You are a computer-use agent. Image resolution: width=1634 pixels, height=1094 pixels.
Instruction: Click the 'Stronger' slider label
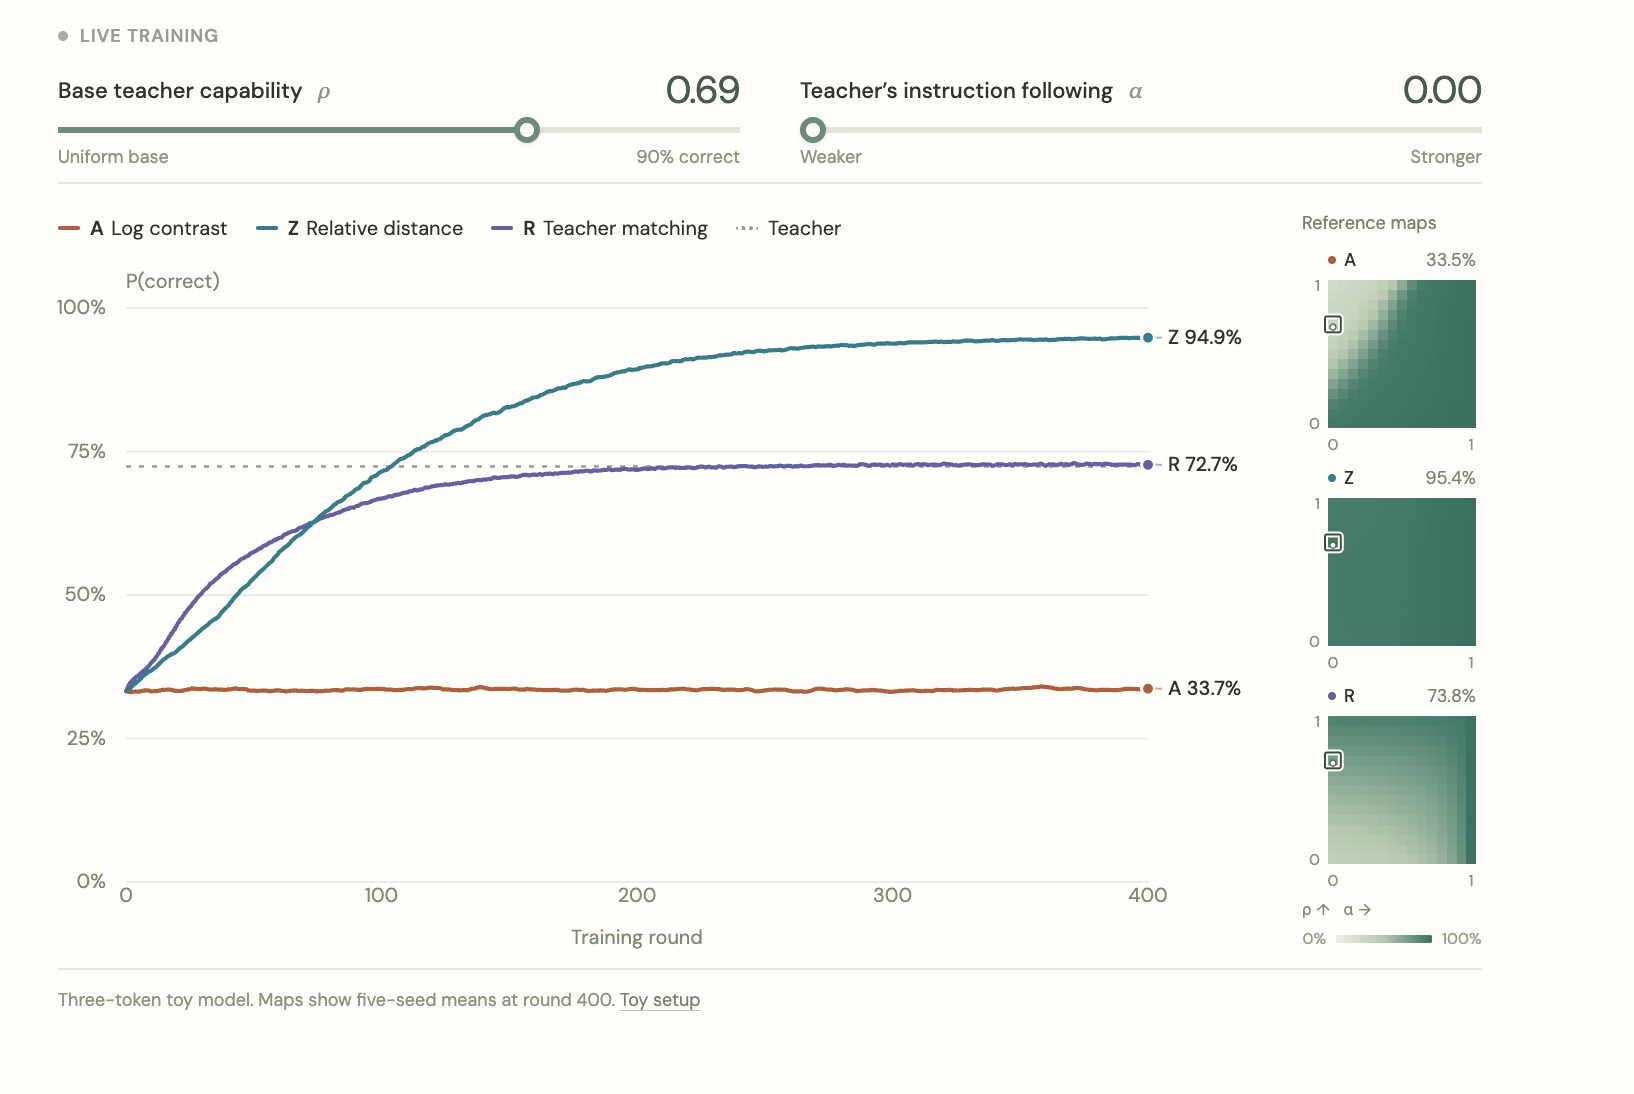point(1446,157)
